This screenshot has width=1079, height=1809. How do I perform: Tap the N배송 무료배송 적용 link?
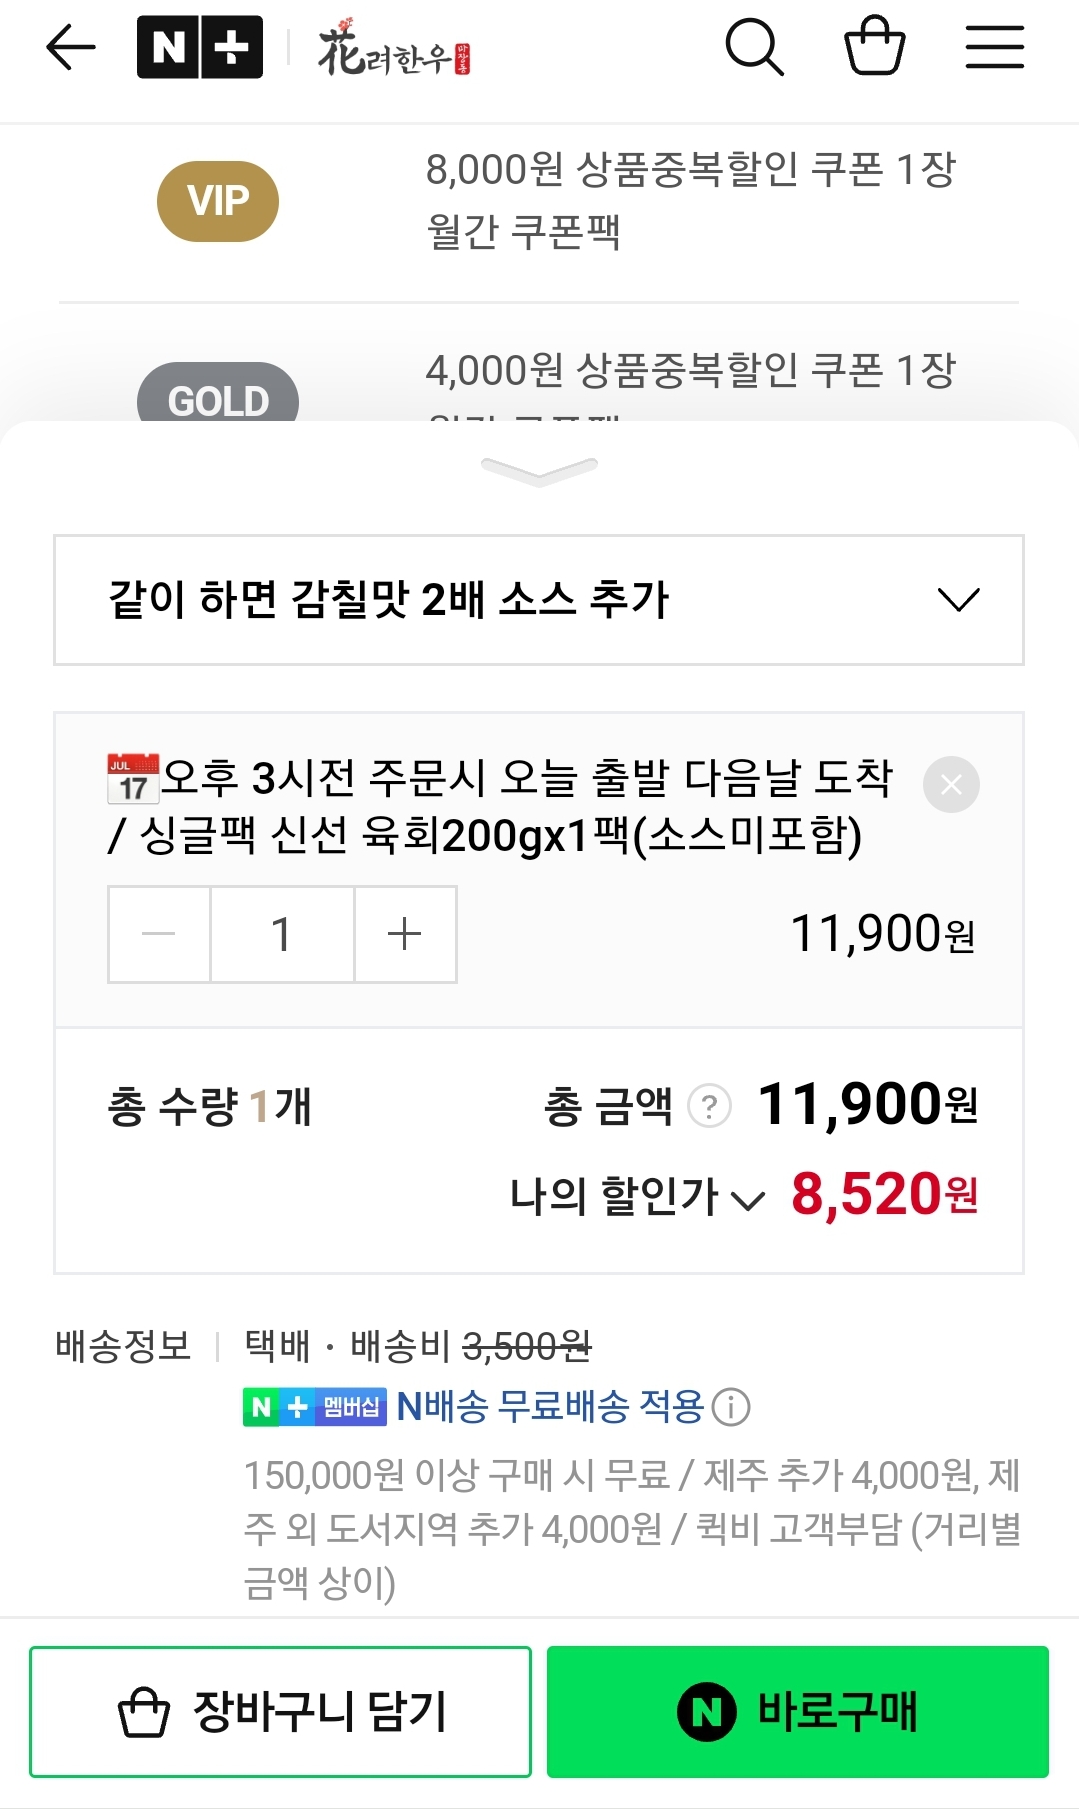(551, 1407)
